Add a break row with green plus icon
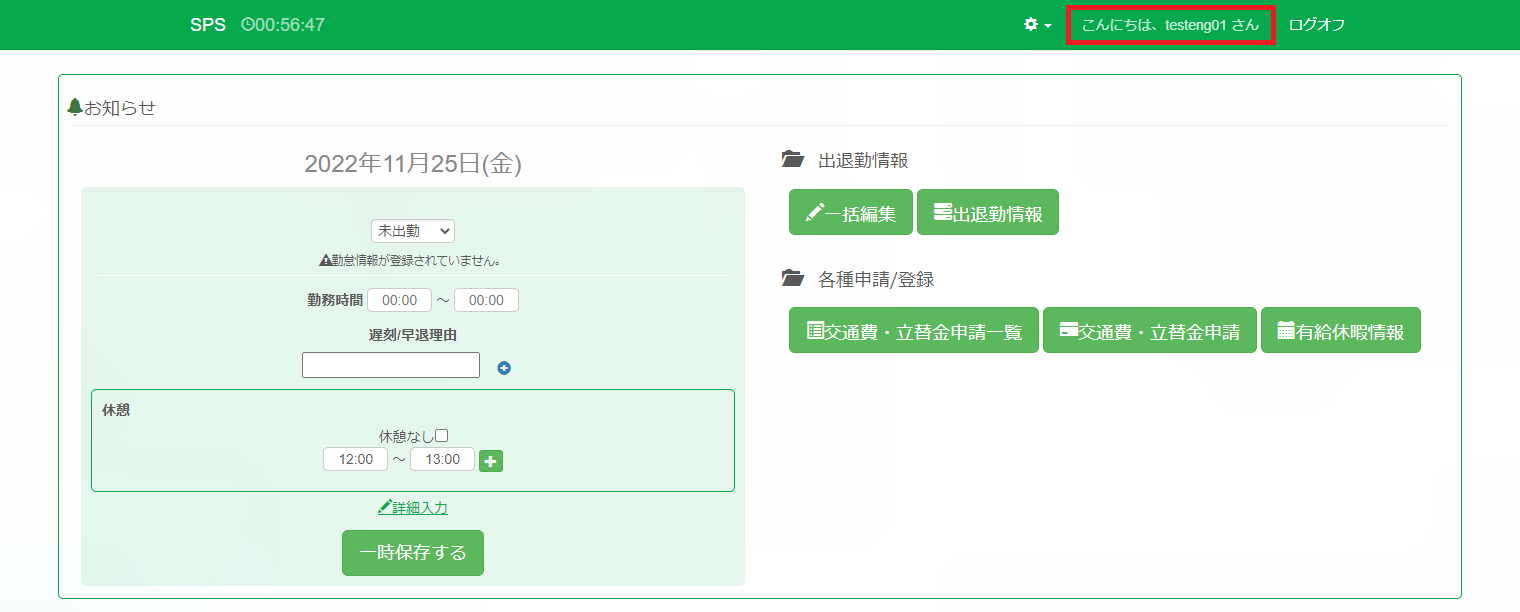1520x612 pixels. point(491,461)
